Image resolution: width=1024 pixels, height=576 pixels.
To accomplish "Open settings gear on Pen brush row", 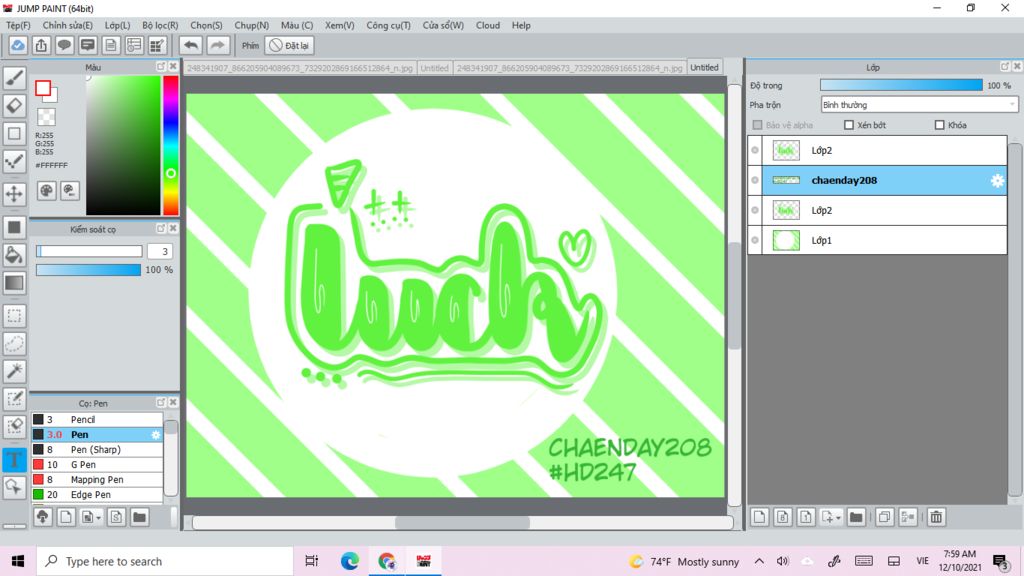I will (155, 434).
